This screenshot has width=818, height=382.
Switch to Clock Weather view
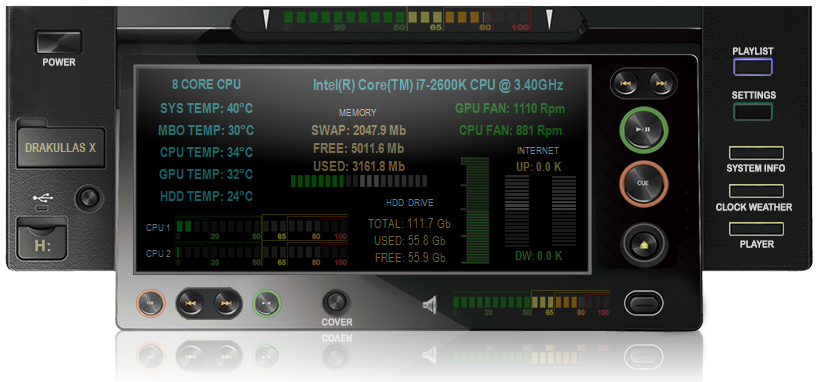point(756,191)
